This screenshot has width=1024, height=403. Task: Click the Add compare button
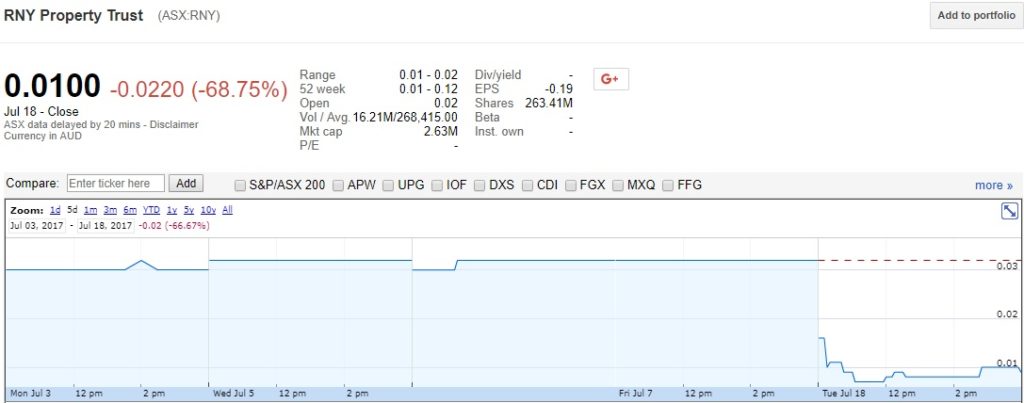pos(186,184)
